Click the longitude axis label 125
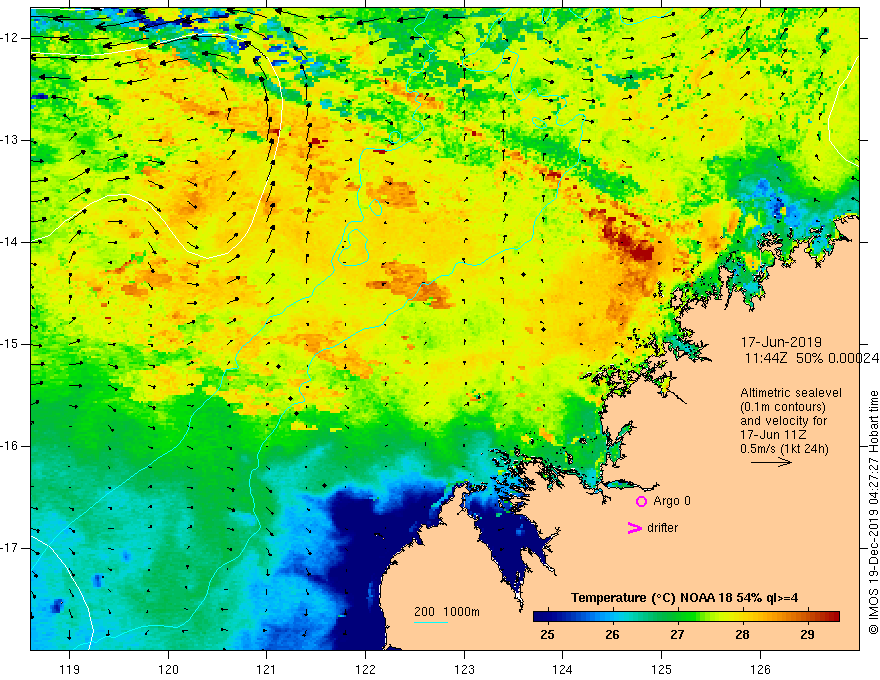The height and width of the screenshot is (680, 880). click(x=661, y=669)
